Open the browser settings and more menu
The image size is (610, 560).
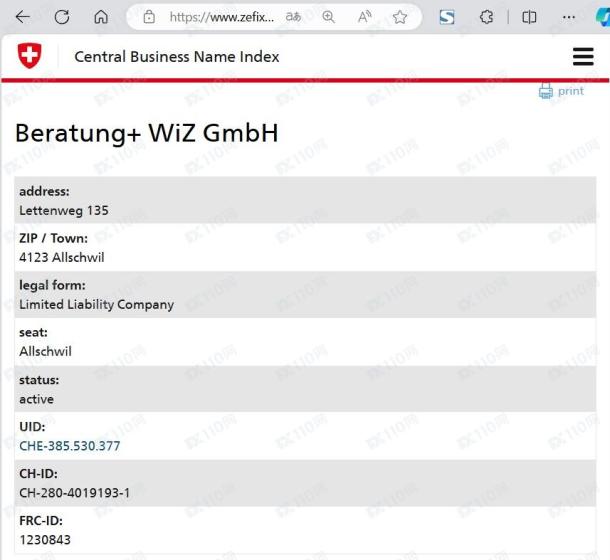(569, 17)
